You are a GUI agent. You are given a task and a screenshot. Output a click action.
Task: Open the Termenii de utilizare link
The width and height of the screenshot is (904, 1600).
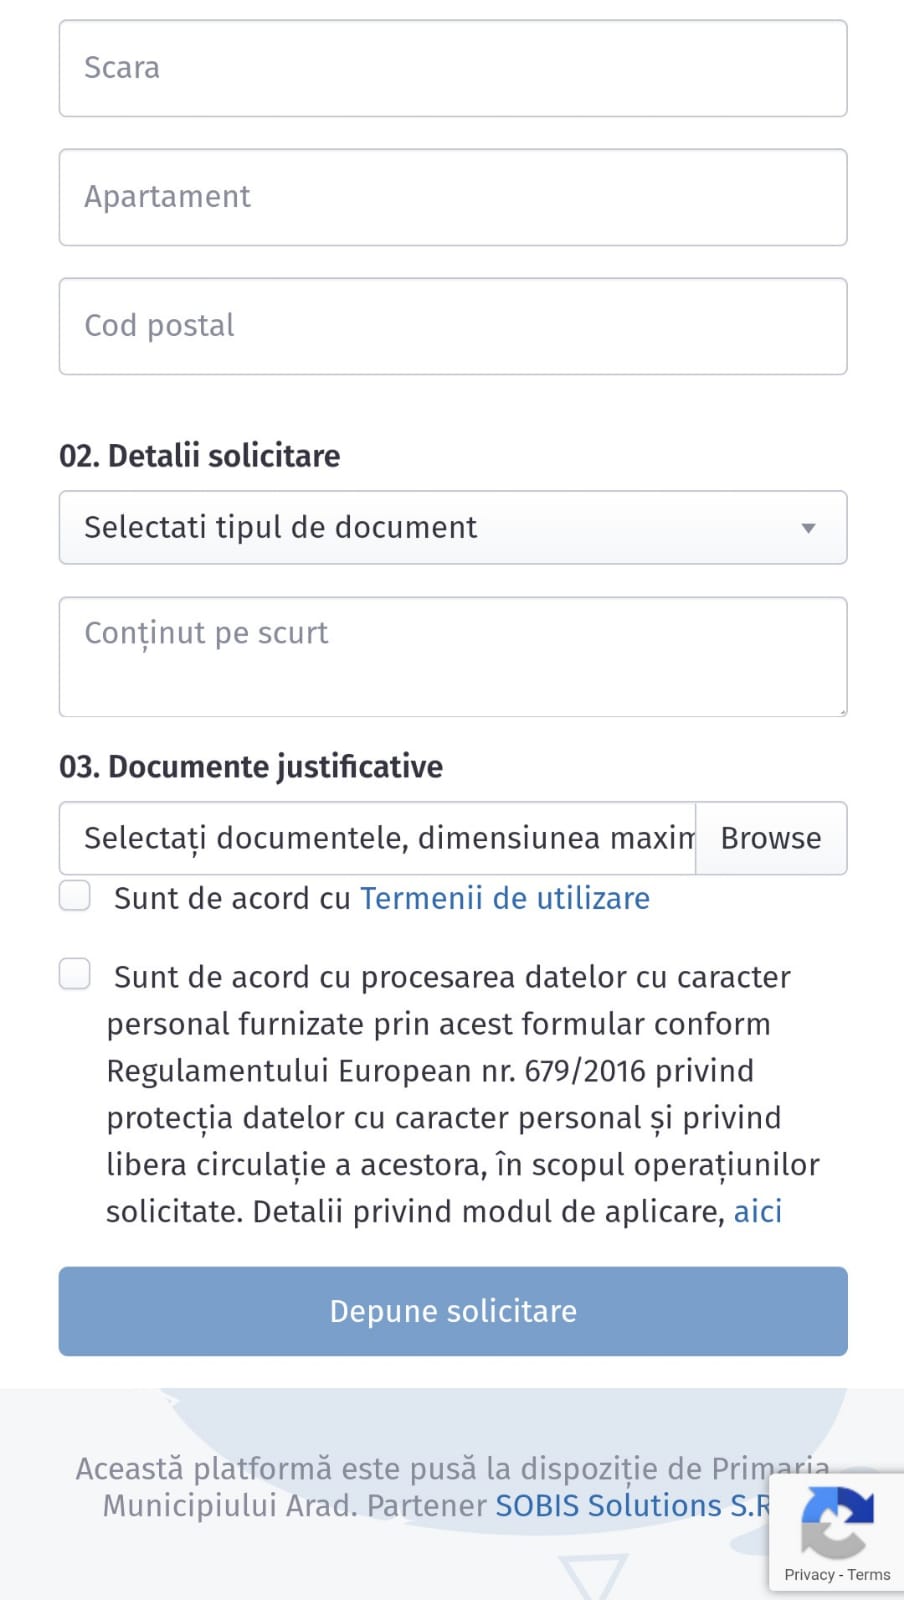(x=504, y=898)
